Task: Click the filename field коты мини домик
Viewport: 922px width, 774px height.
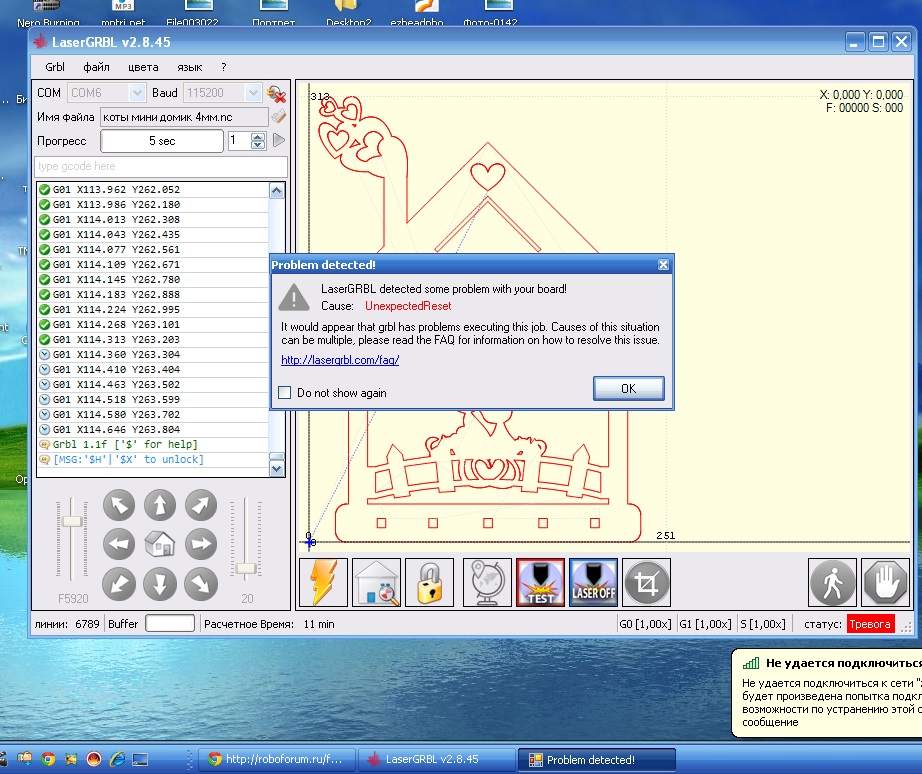Action: [x=184, y=117]
